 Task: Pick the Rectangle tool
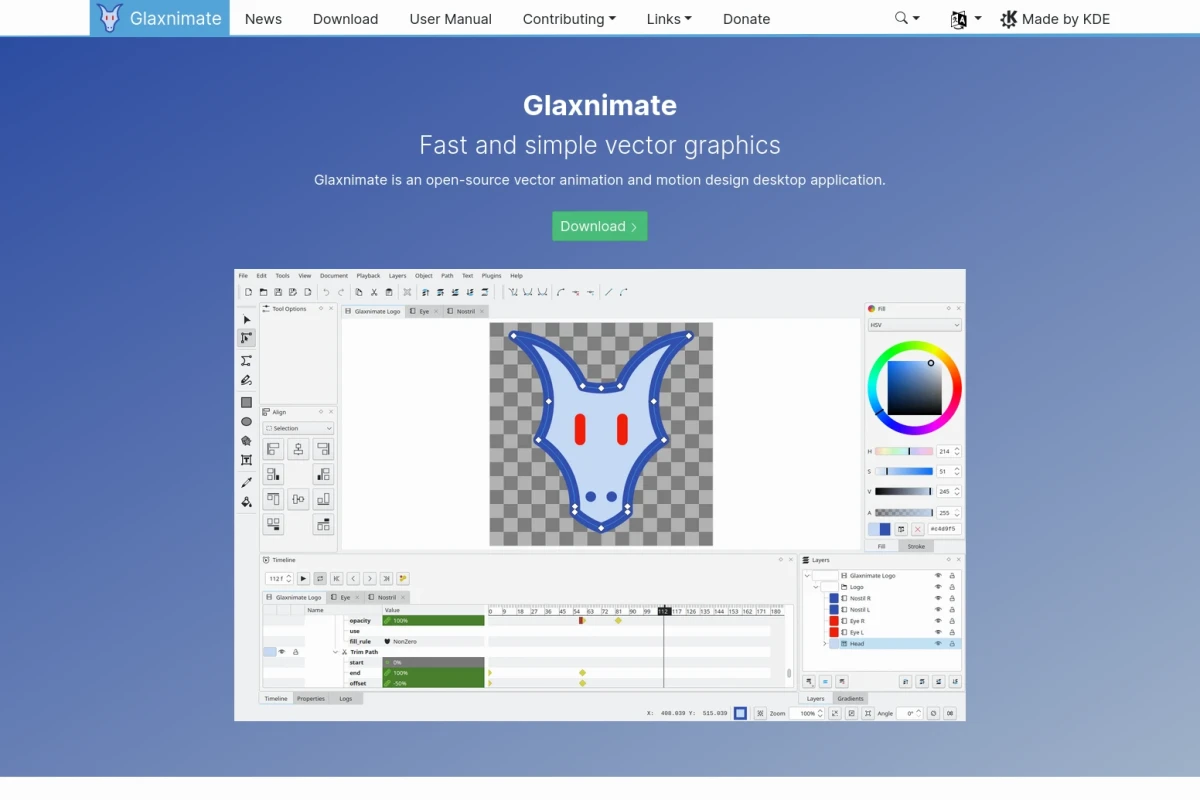246,402
